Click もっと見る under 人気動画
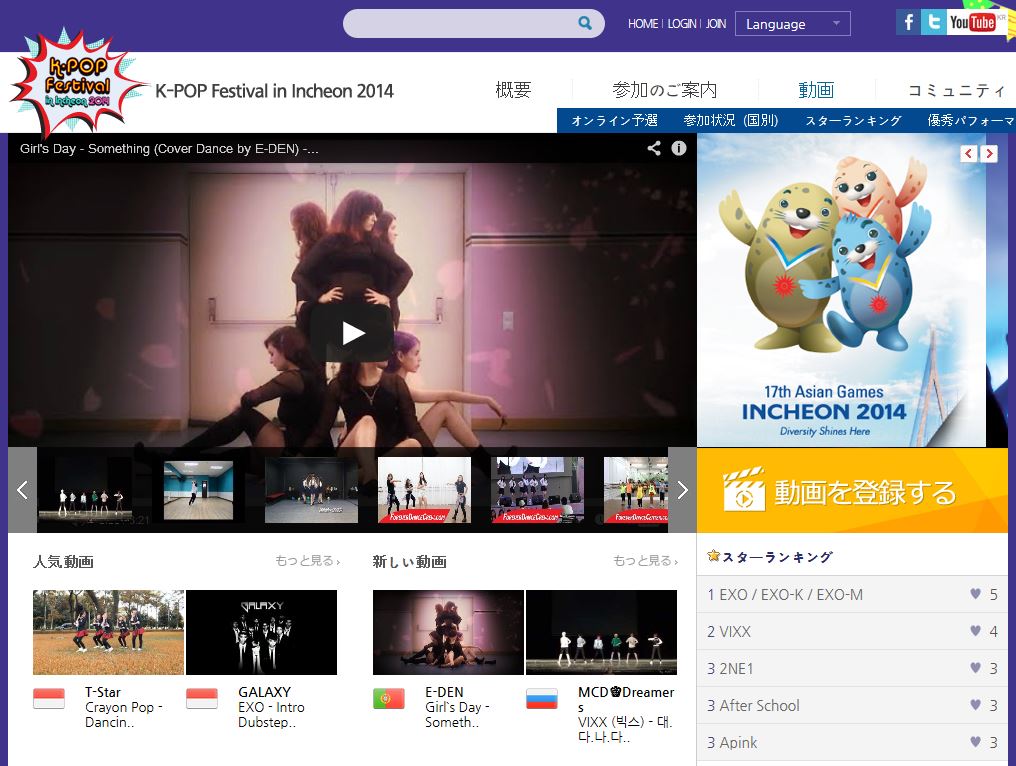This screenshot has height=766, width=1016. click(x=307, y=561)
